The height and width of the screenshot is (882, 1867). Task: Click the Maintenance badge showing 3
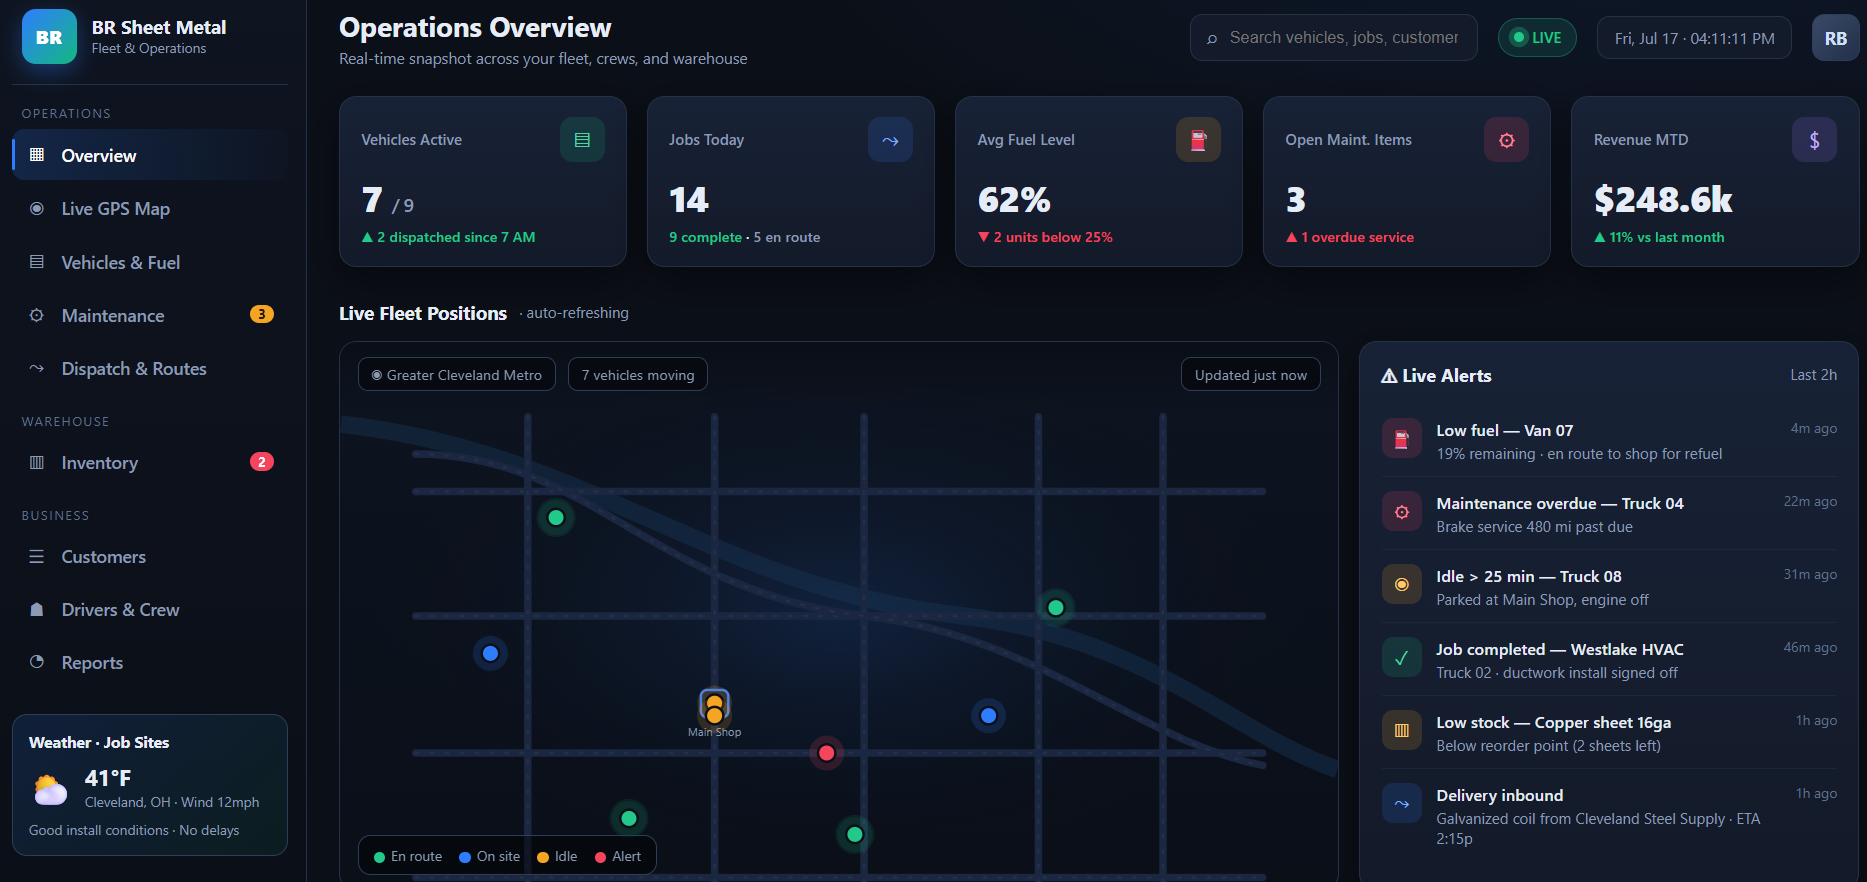point(261,314)
